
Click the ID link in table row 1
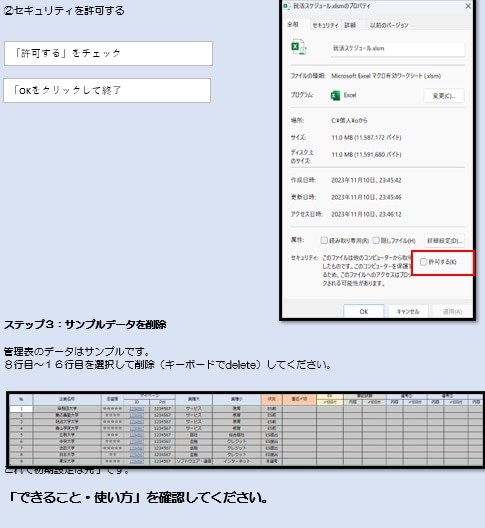137,409
